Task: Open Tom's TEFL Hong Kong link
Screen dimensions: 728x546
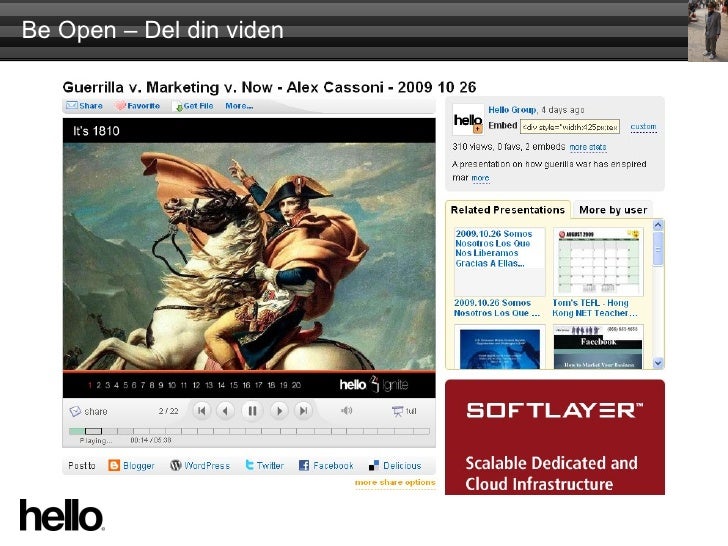Action: [595, 308]
